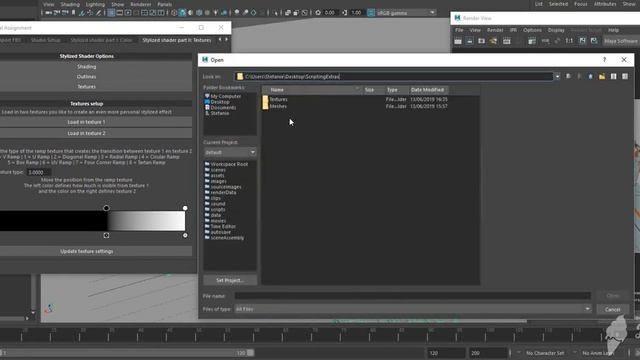The image size is (640, 360).
Task: Open the Renderer menu in viewport
Action: [x=140, y=4]
